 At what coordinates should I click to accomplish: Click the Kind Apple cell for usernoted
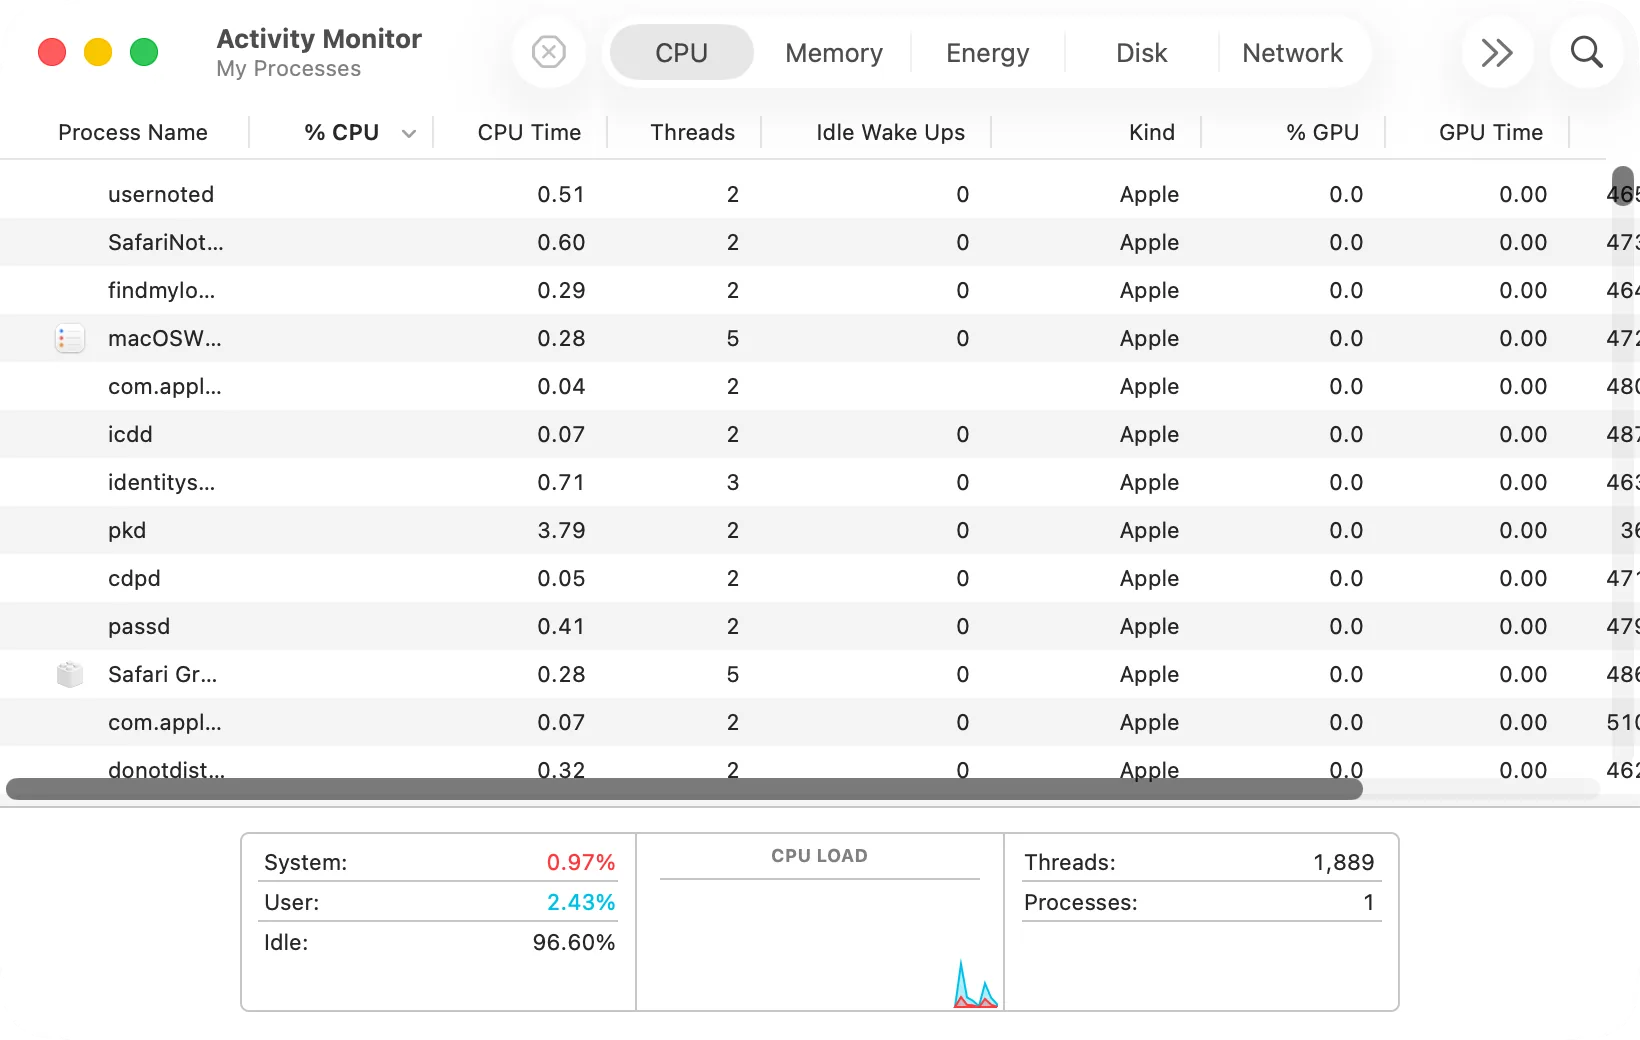pyautogui.click(x=1149, y=194)
